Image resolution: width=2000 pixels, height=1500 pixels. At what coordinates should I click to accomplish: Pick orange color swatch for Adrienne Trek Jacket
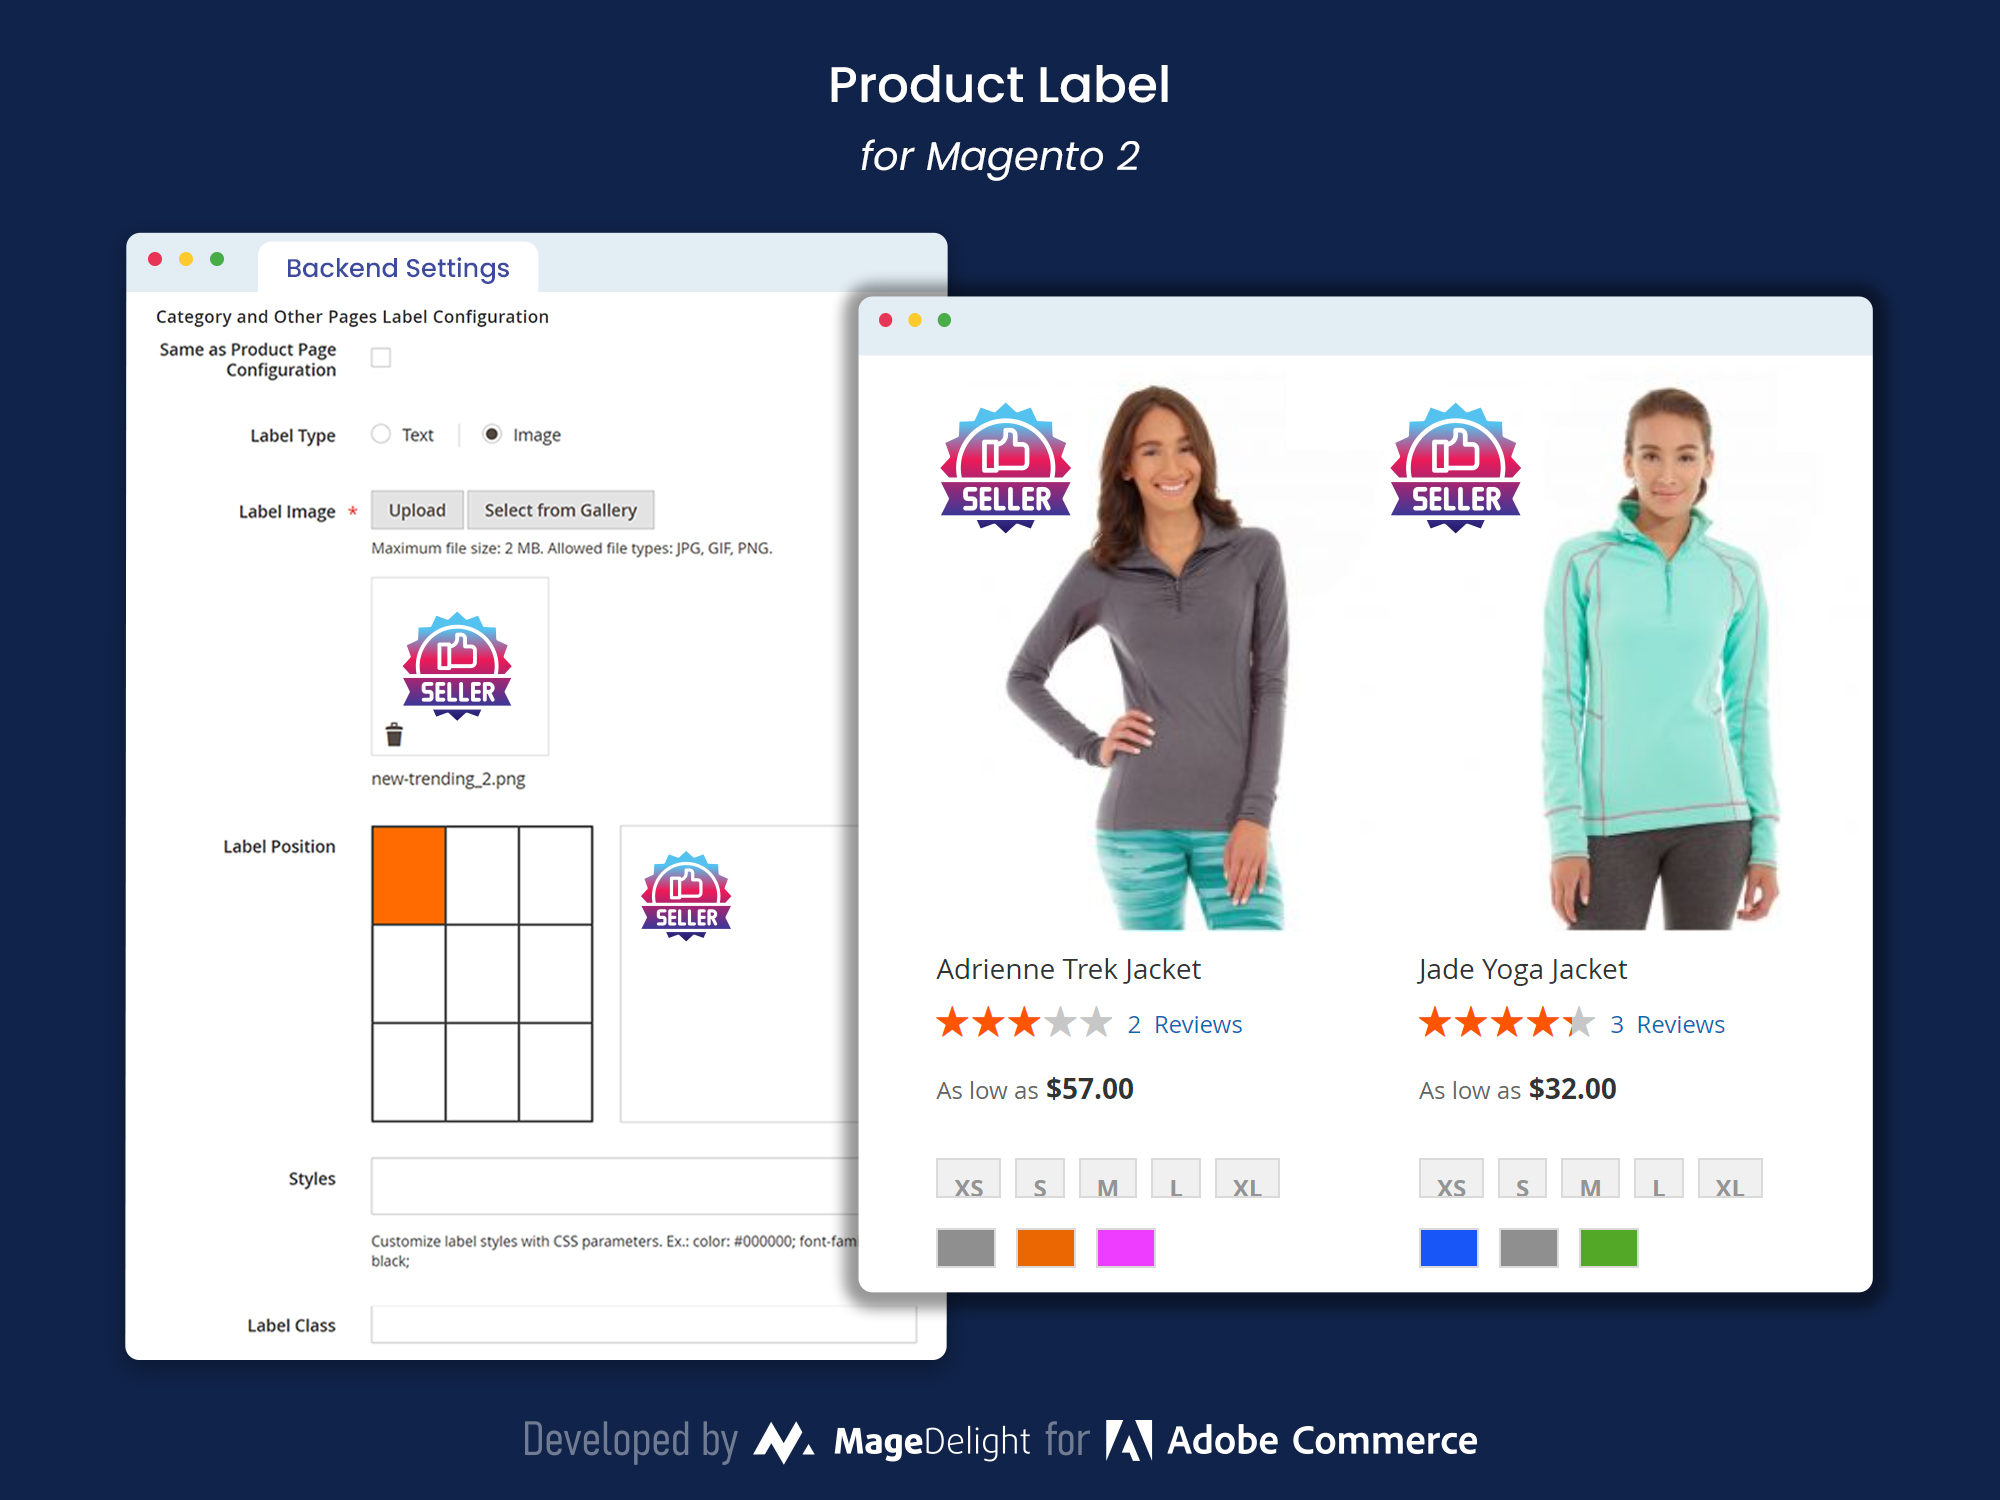pyautogui.click(x=1046, y=1248)
